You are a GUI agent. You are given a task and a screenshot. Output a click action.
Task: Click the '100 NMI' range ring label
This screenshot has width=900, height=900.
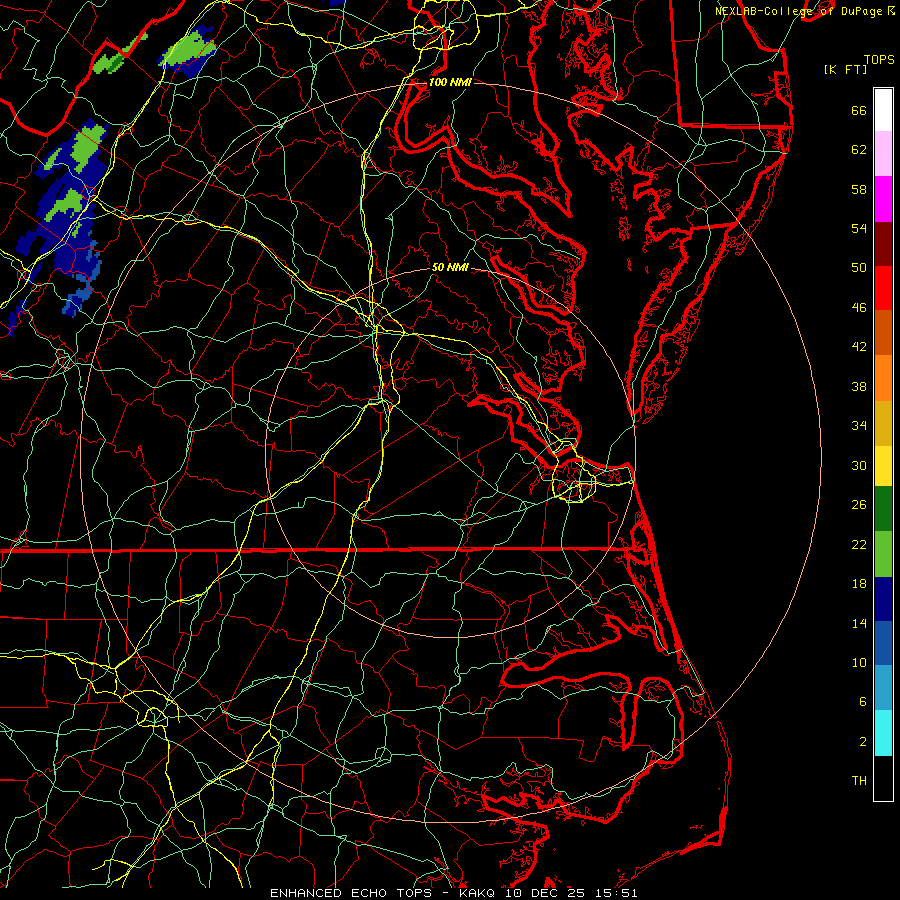pos(450,82)
